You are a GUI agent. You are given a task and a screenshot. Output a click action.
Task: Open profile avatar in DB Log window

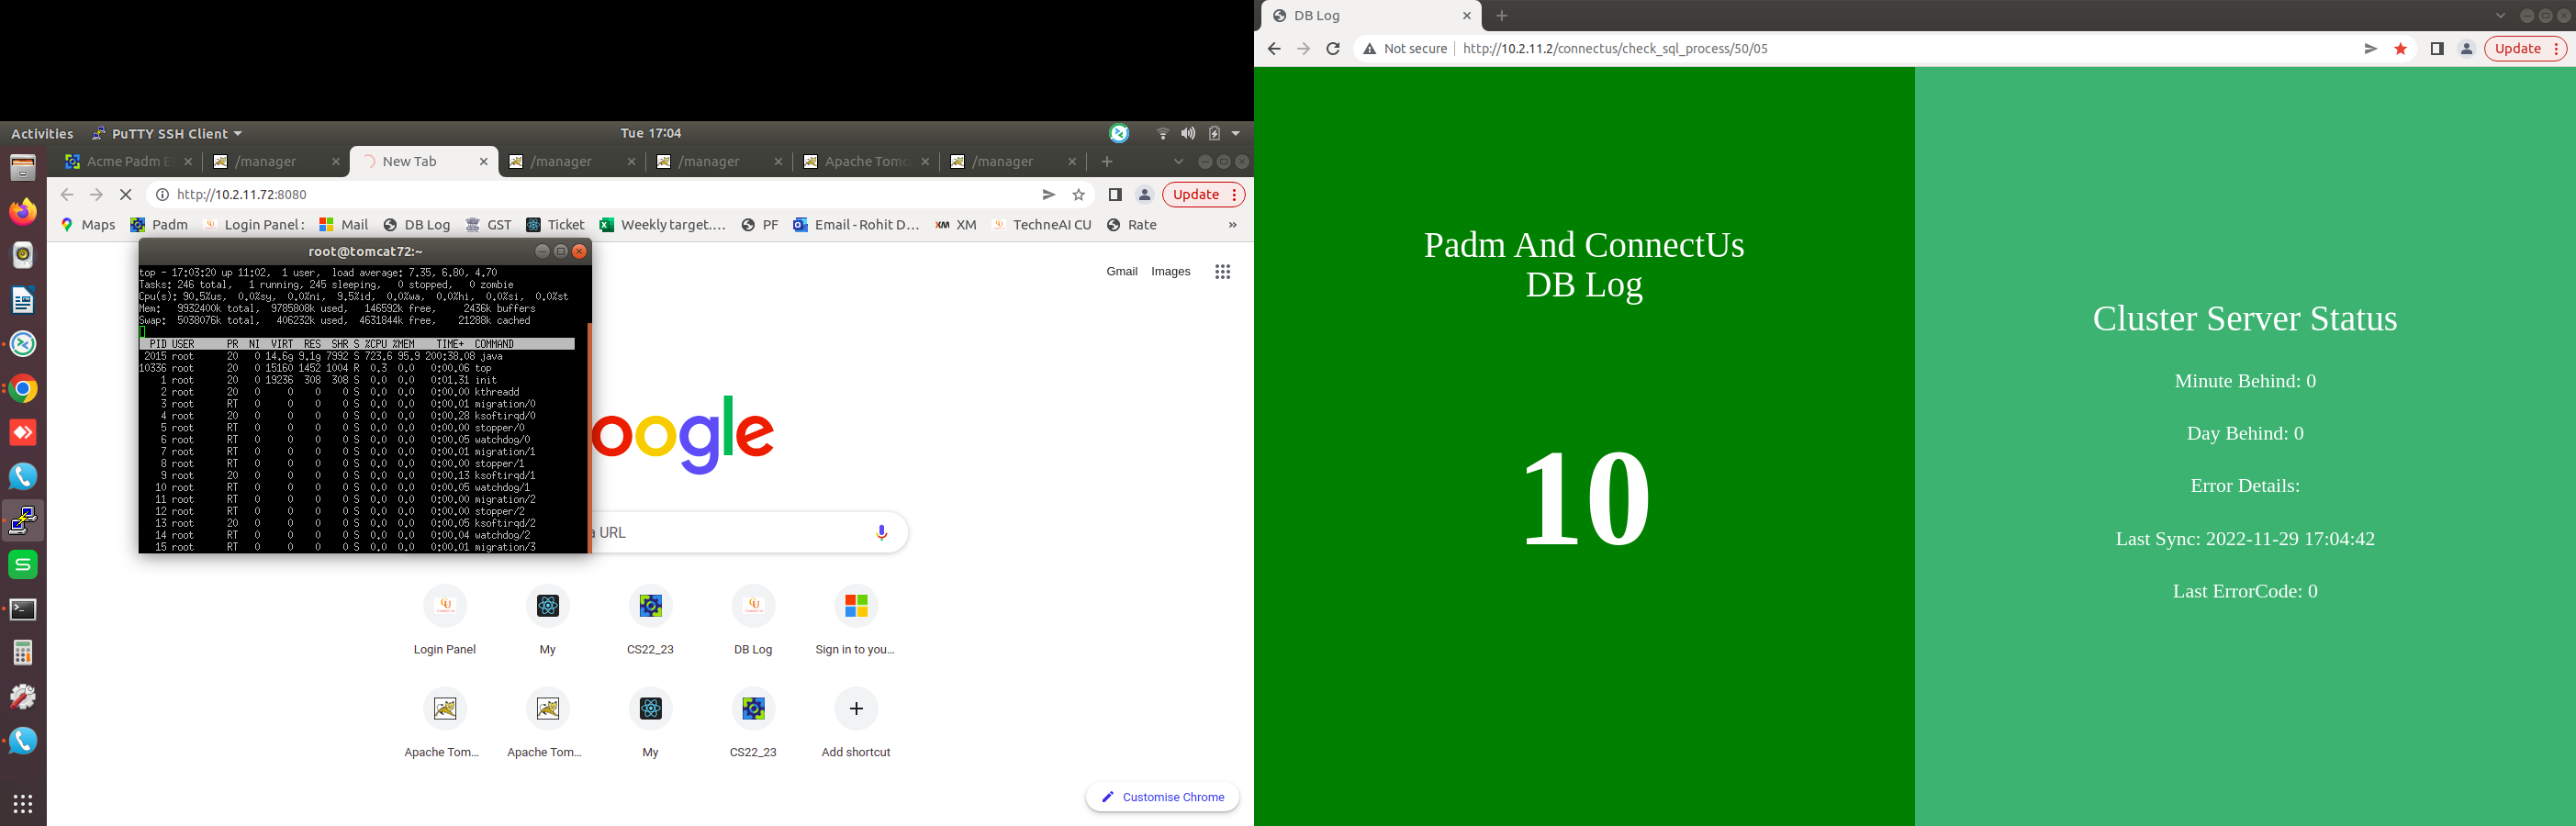pos(2466,48)
